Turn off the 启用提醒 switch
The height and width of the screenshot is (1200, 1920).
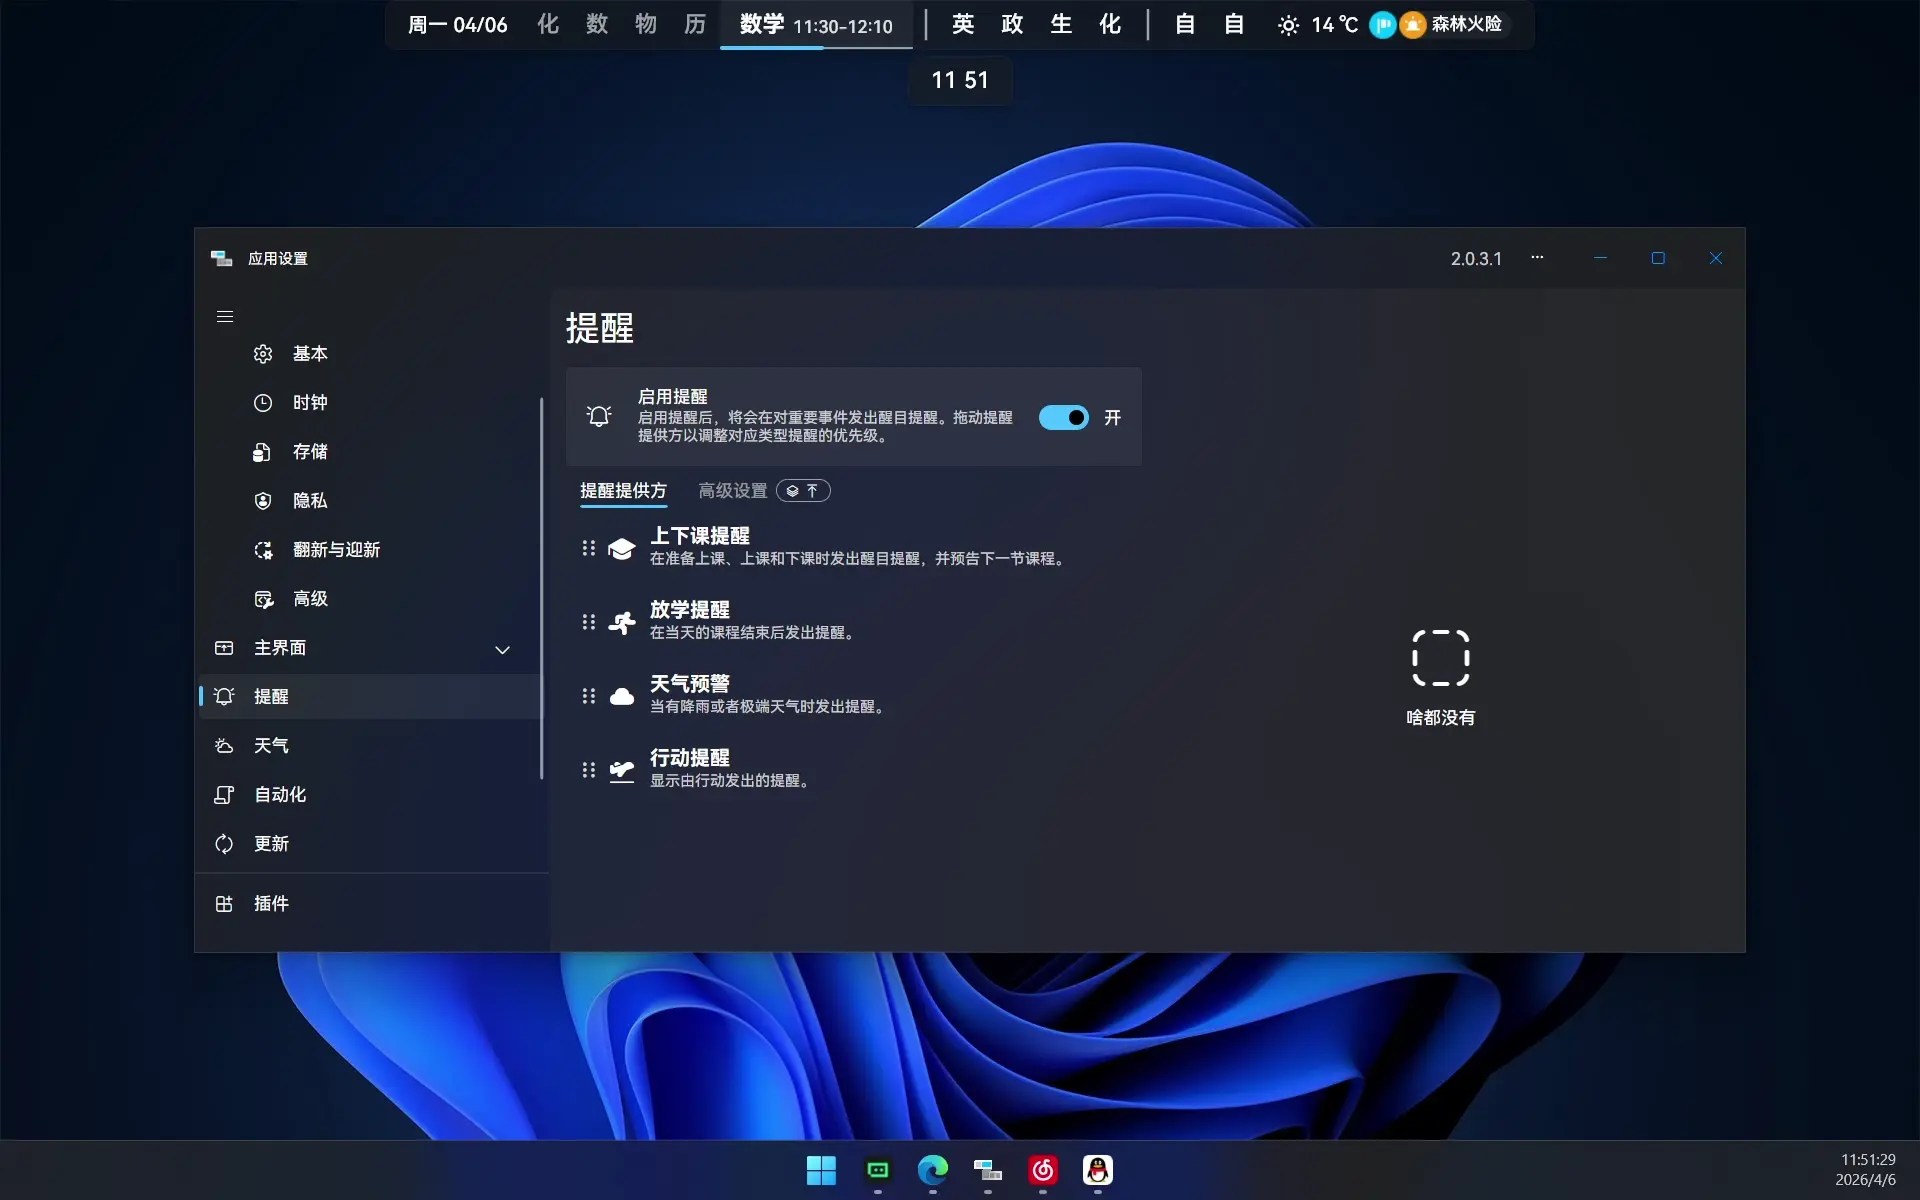[1064, 417]
